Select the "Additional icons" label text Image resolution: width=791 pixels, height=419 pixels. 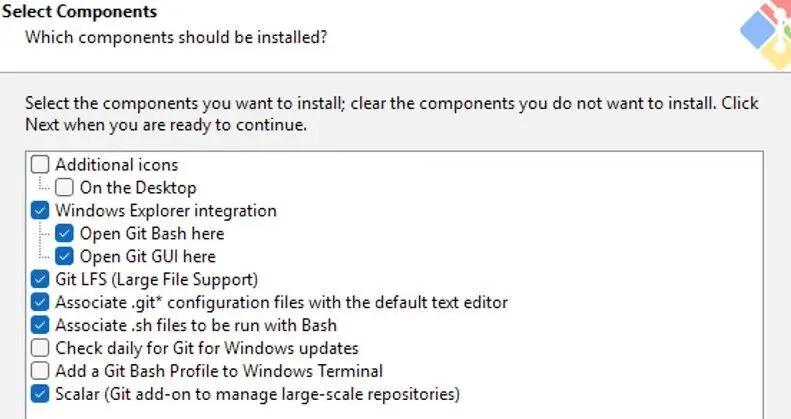click(117, 164)
